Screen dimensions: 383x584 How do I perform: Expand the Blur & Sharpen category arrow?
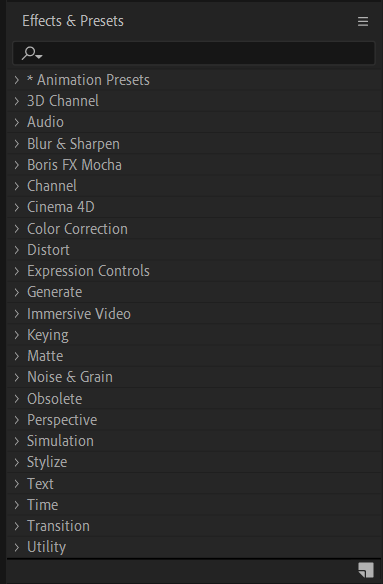pos(17,144)
